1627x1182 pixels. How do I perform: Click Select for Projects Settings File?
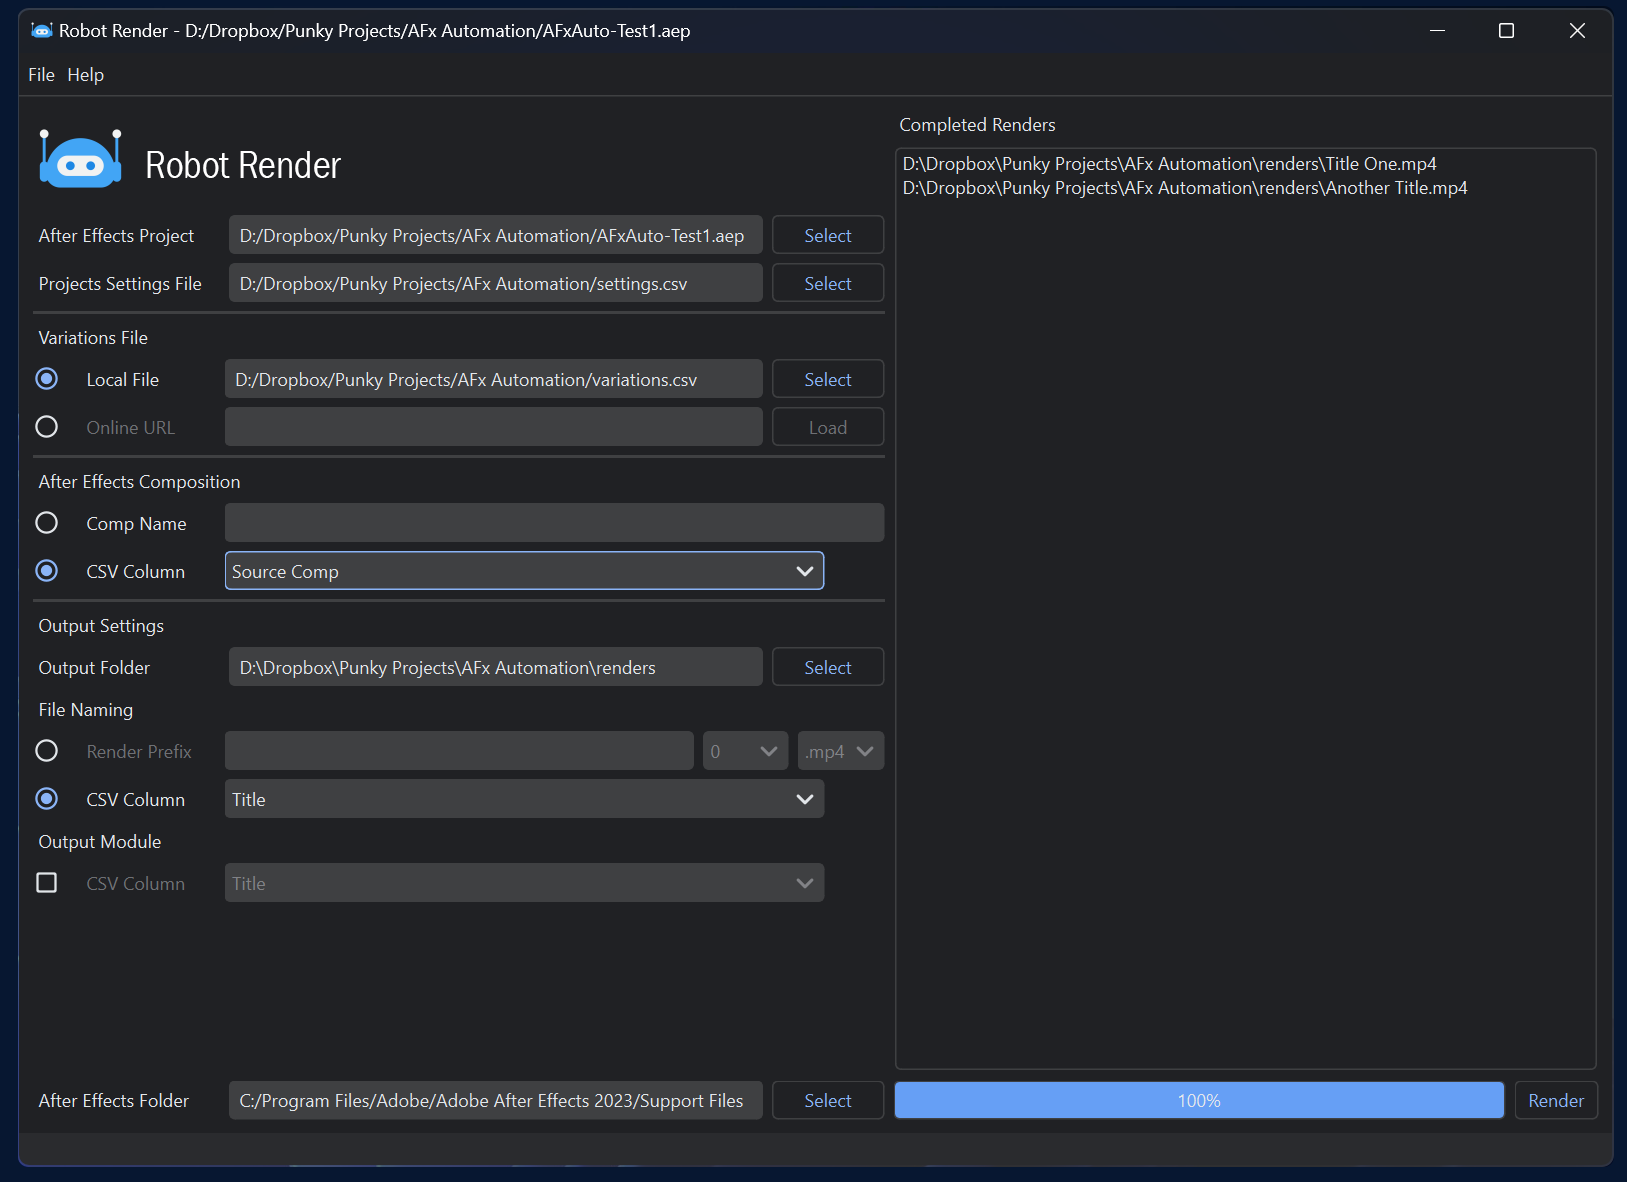[x=828, y=283]
